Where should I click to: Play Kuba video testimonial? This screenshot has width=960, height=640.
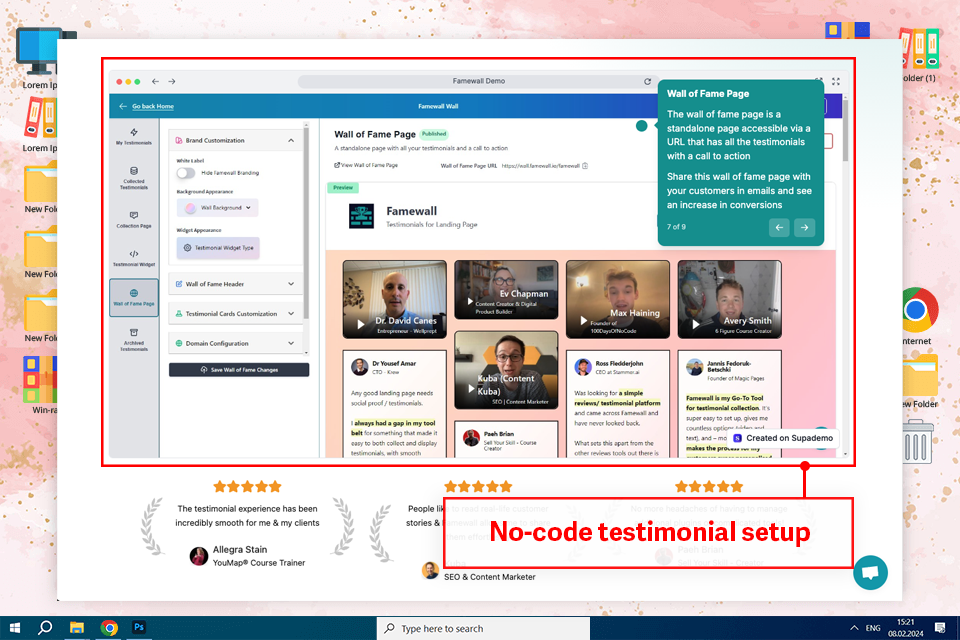coord(471,389)
